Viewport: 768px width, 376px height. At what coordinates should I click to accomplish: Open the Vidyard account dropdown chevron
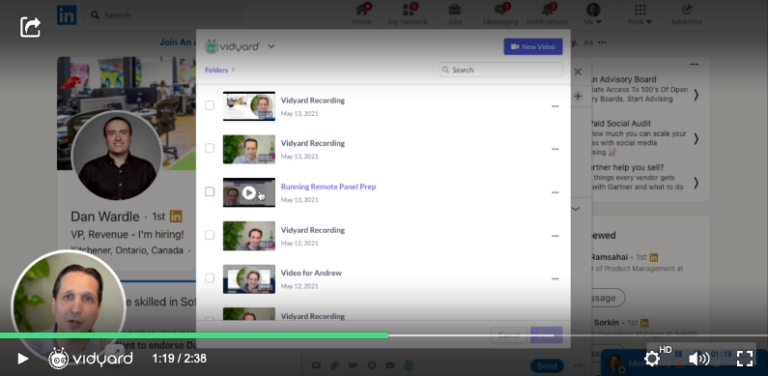coord(271,47)
